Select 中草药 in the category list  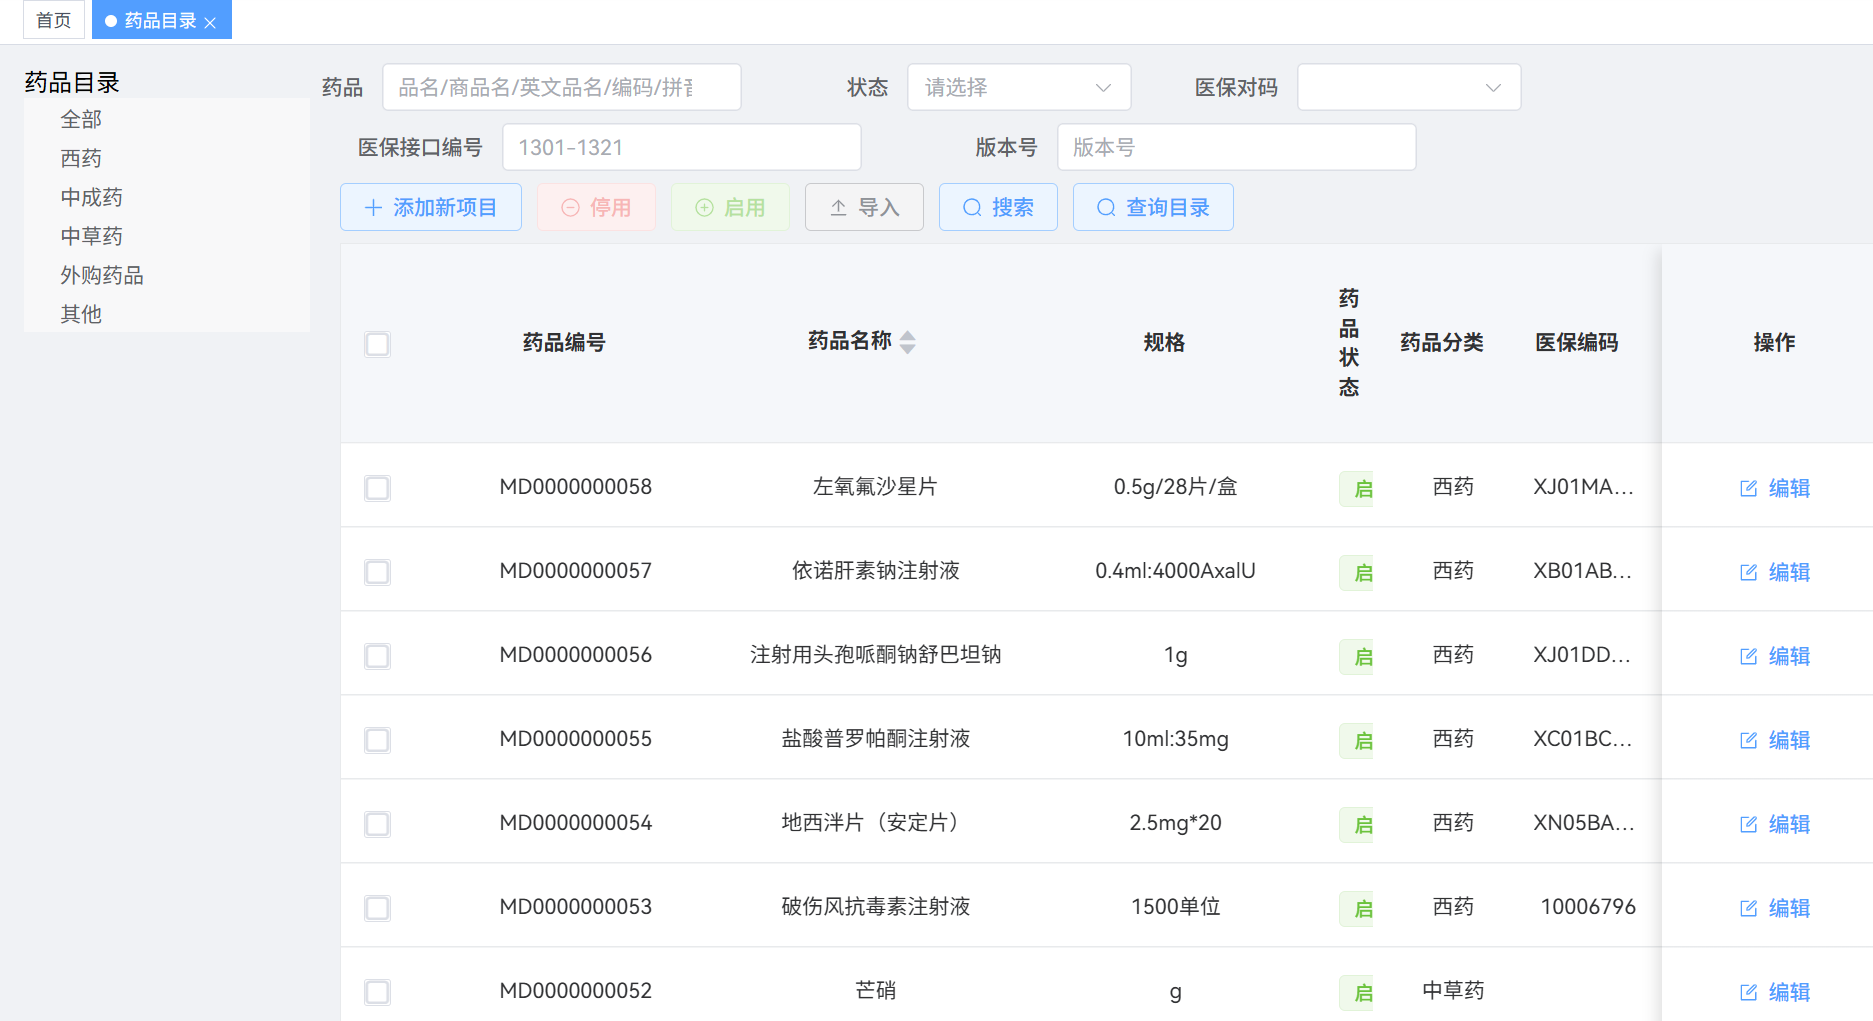pyautogui.click(x=92, y=236)
